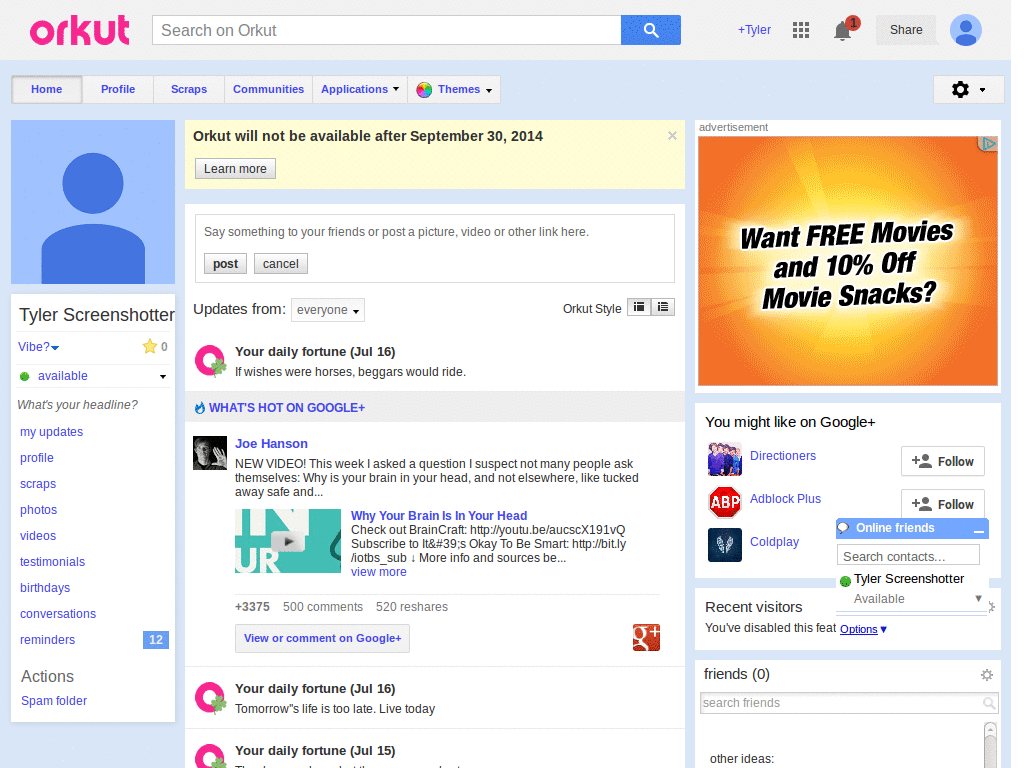The width and height of the screenshot is (1024, 768).
Task: Click the Directioners page avatar
Action: click(x=725, y=459)
